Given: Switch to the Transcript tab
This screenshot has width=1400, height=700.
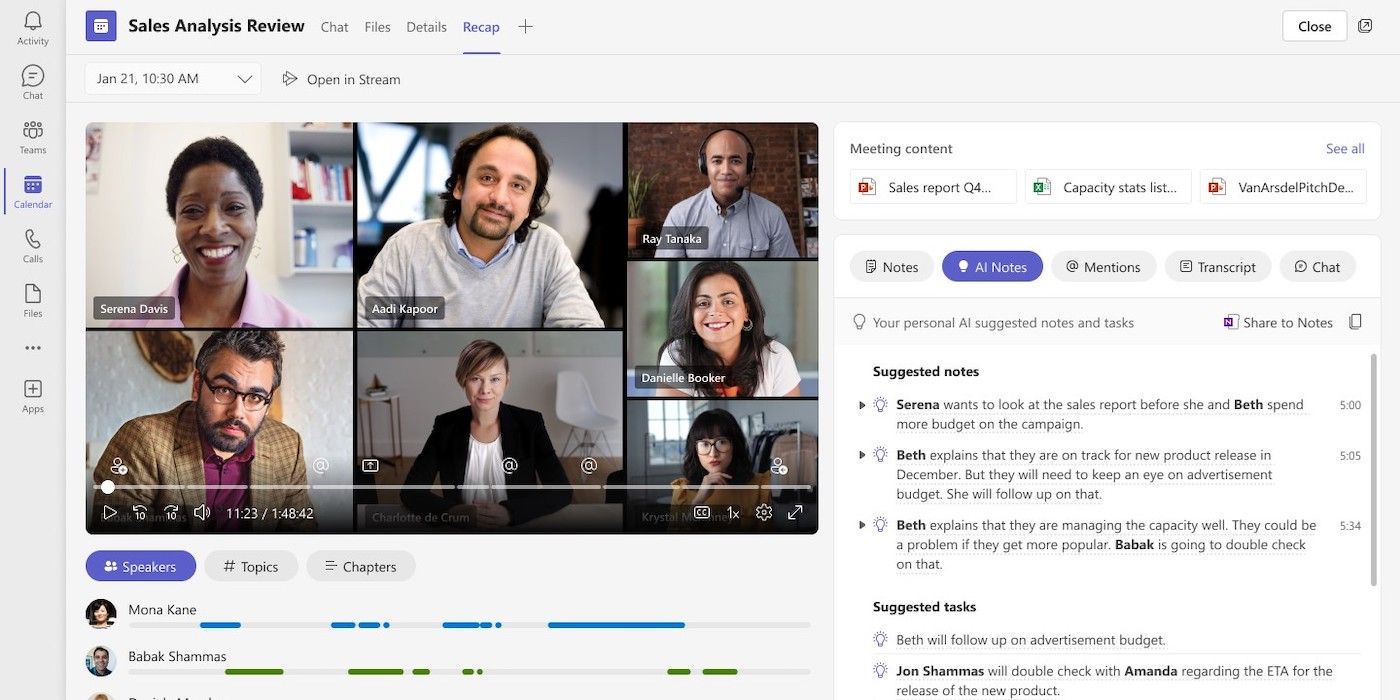Looking at the screenshot, I should click(1217, 266).
